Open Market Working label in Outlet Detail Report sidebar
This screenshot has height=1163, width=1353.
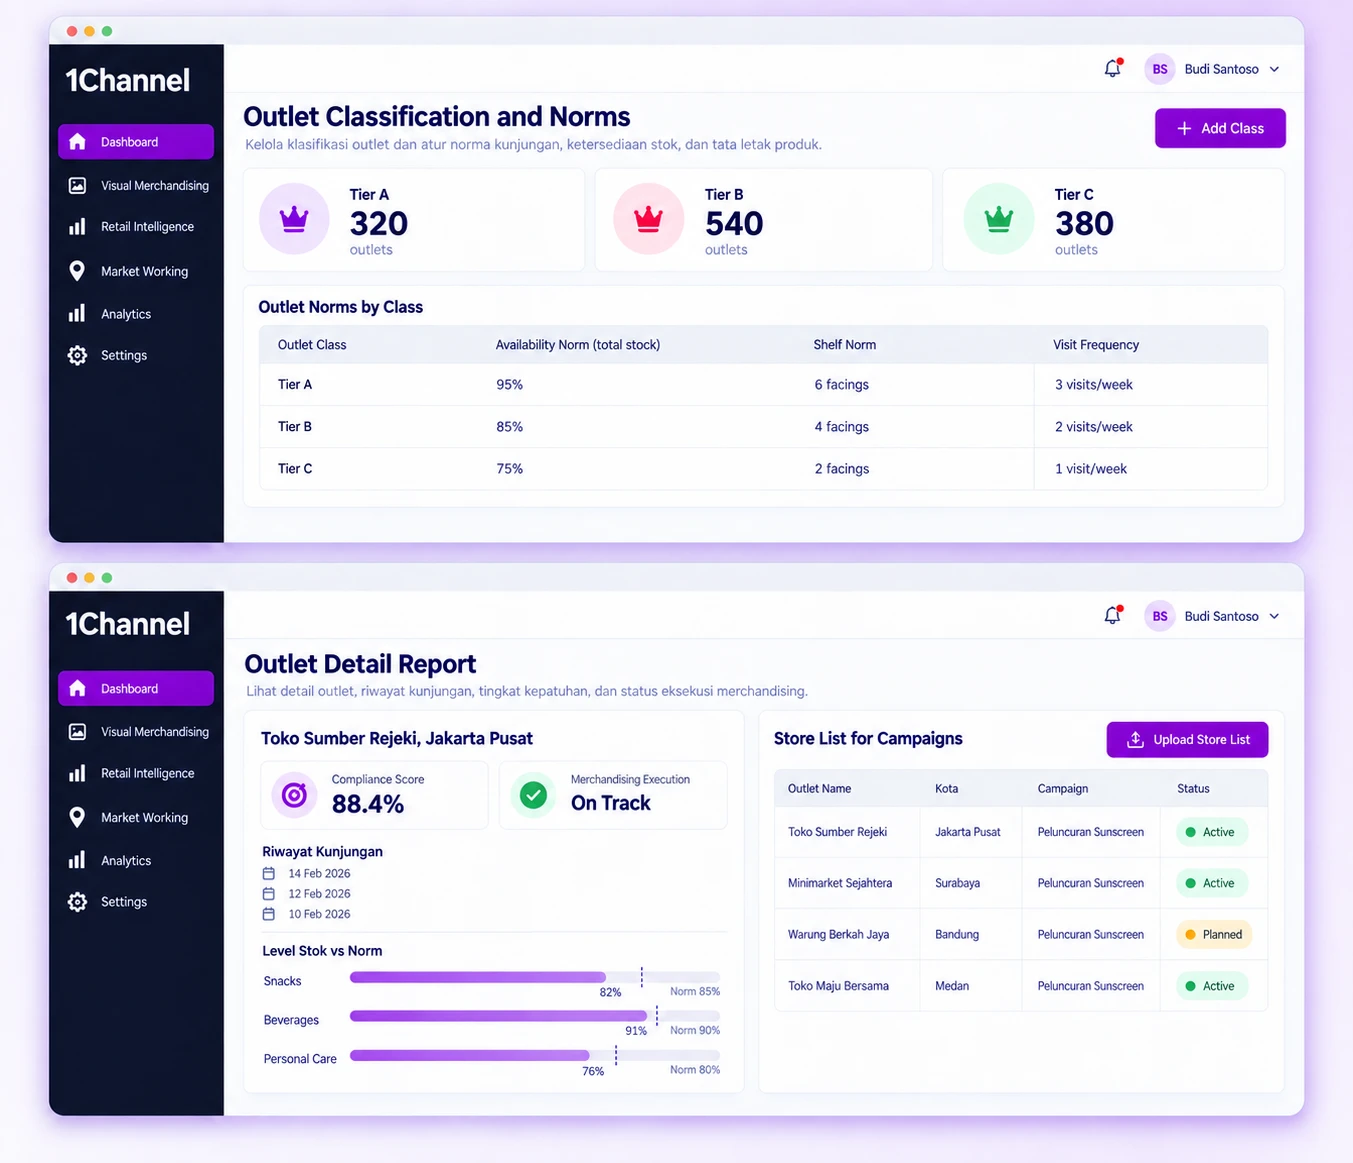tap(144, 818)
